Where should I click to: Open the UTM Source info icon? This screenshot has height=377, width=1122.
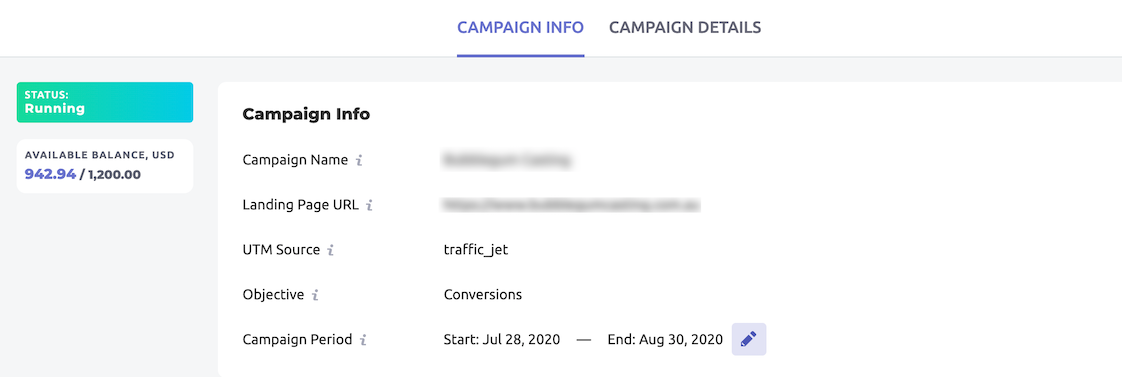pos(331,250)
